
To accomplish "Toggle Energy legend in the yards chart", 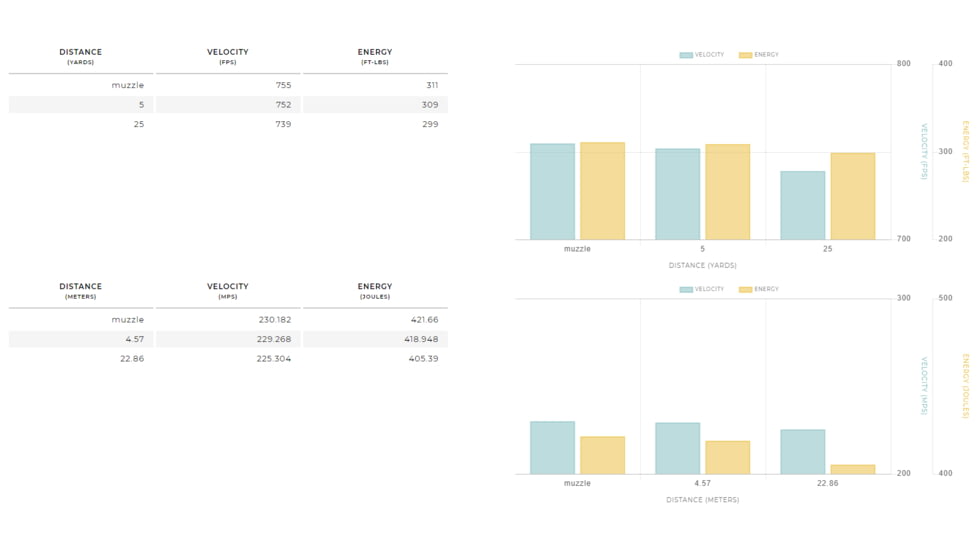I will [759, 55].
